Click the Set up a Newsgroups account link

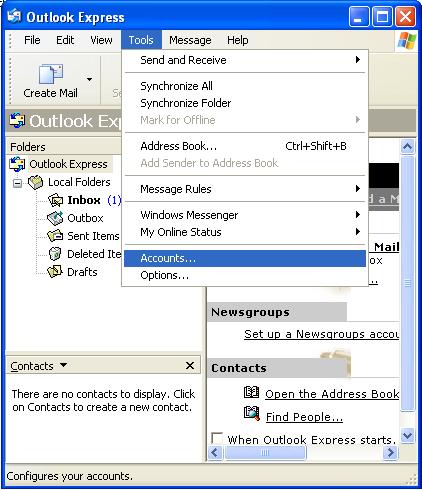point(321,334)
